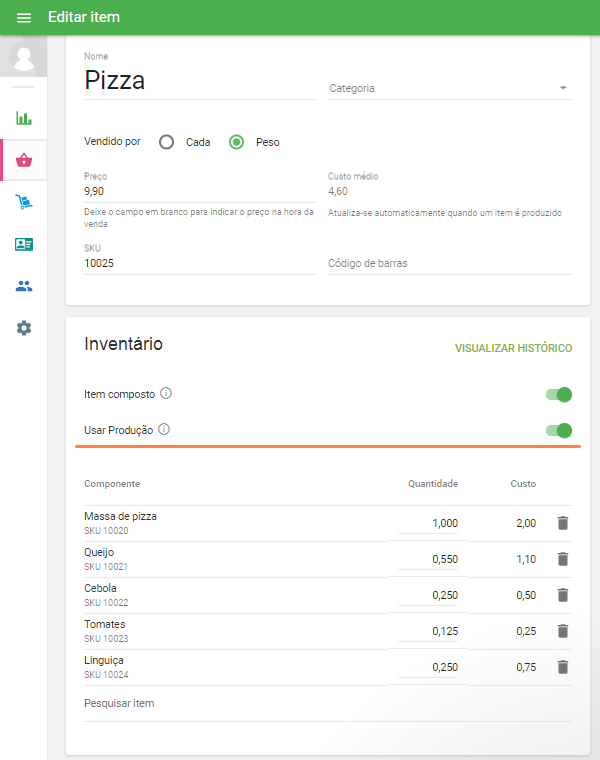This screenshot has width=600, height=760.
Task: Remove the Linguiça component with trash icon
Action: [x=562, y=667]
